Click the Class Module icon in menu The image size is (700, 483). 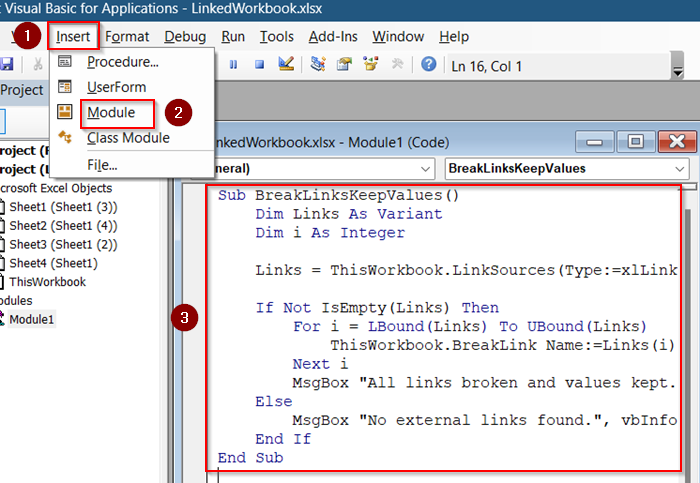tap(65, 137)
